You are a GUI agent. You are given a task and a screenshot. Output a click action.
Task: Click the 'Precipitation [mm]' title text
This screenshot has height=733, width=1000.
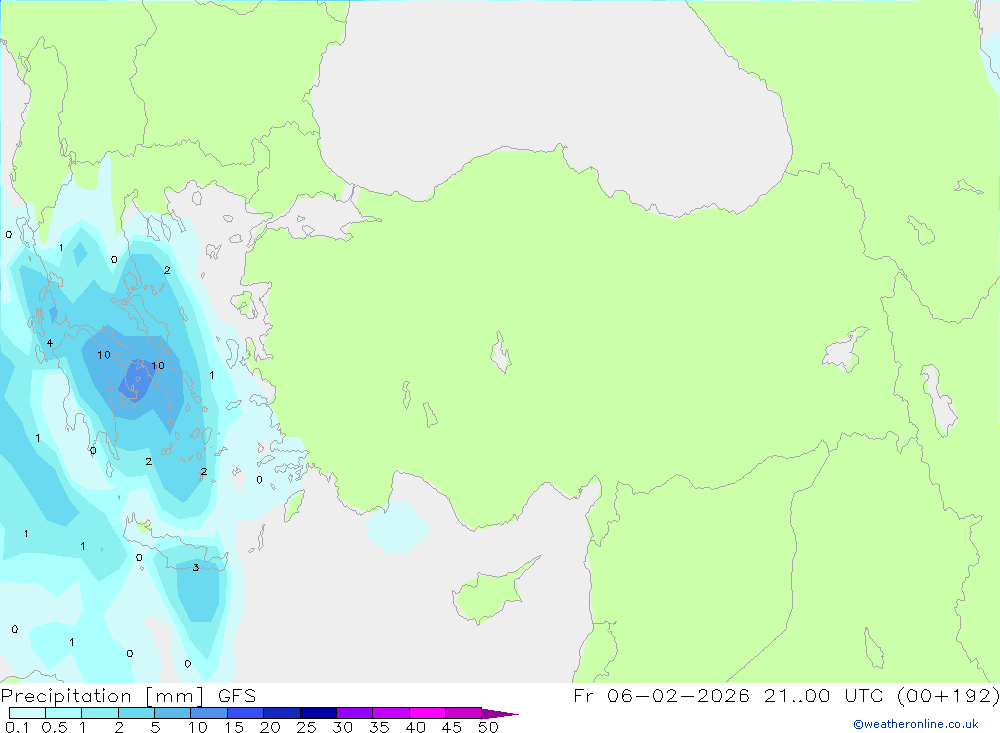(102, 696)
